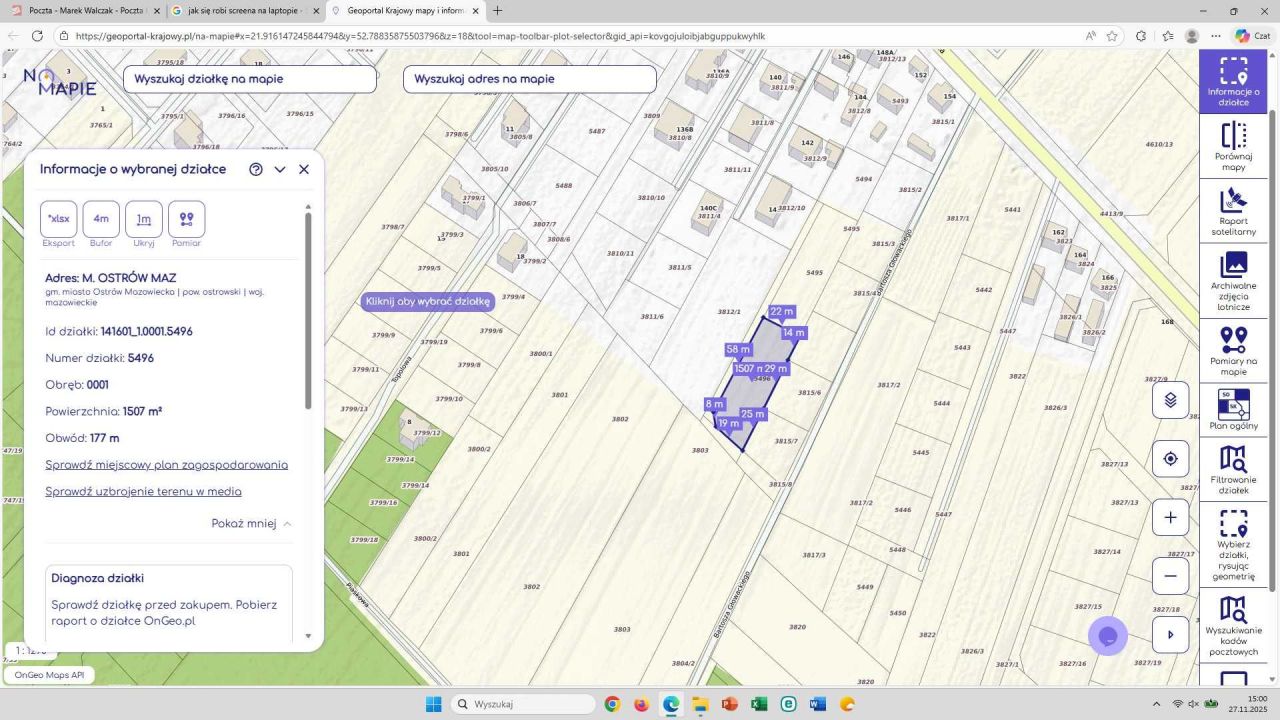
Task: Click the right-arrow play button on map
Action: coord(1170,634)
